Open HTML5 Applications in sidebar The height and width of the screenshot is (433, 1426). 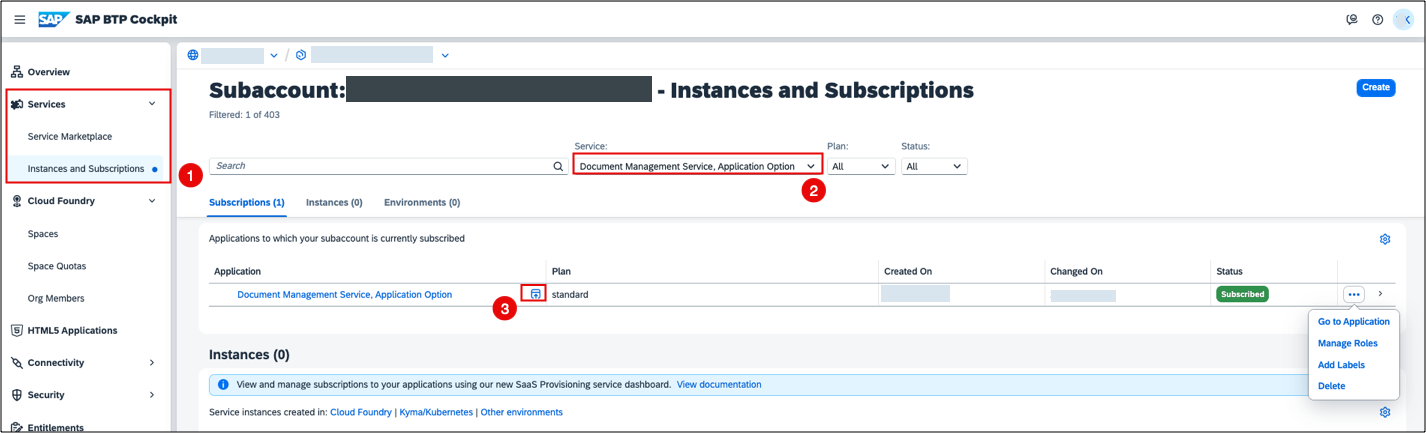(x=72, y=330)
